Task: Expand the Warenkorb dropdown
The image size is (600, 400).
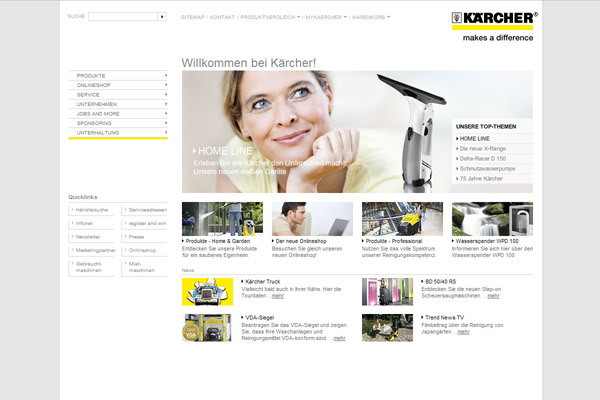Action: [x=371, y=17]
